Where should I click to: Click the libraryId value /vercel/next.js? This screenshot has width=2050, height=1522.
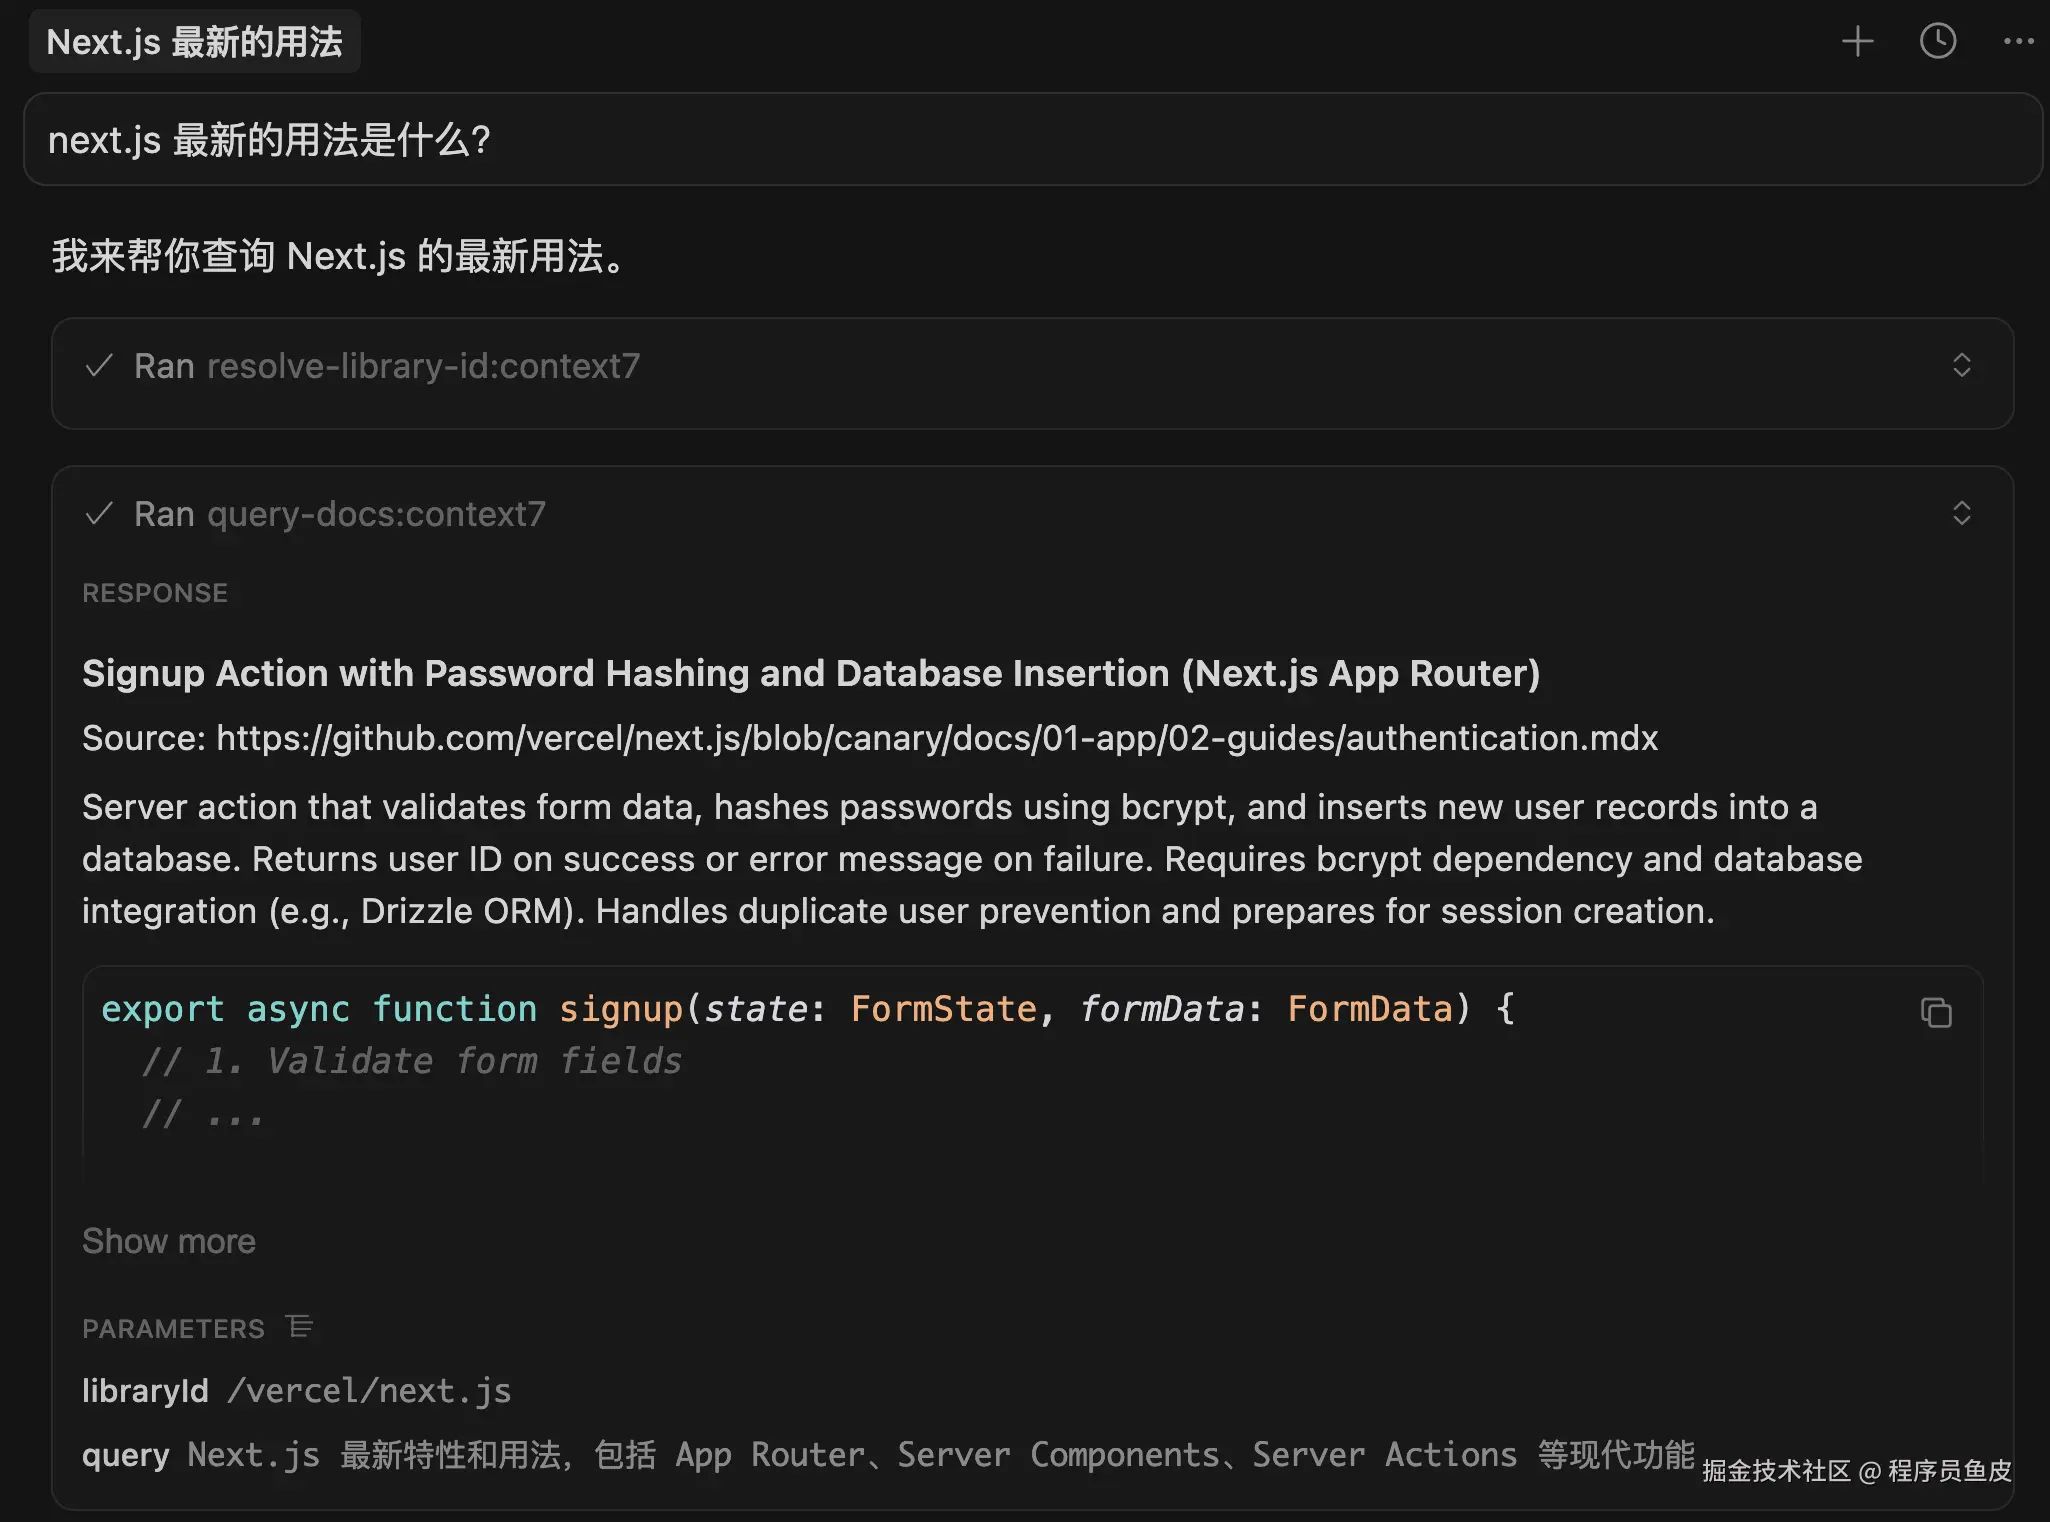tap(369, 1391)
